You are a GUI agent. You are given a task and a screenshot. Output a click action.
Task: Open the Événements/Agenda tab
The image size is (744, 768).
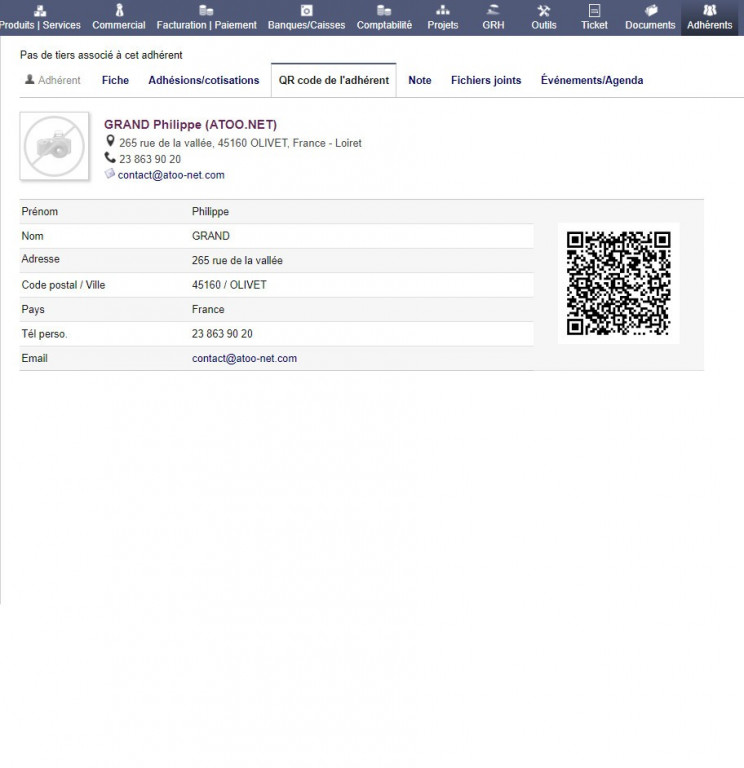[592, 80]
